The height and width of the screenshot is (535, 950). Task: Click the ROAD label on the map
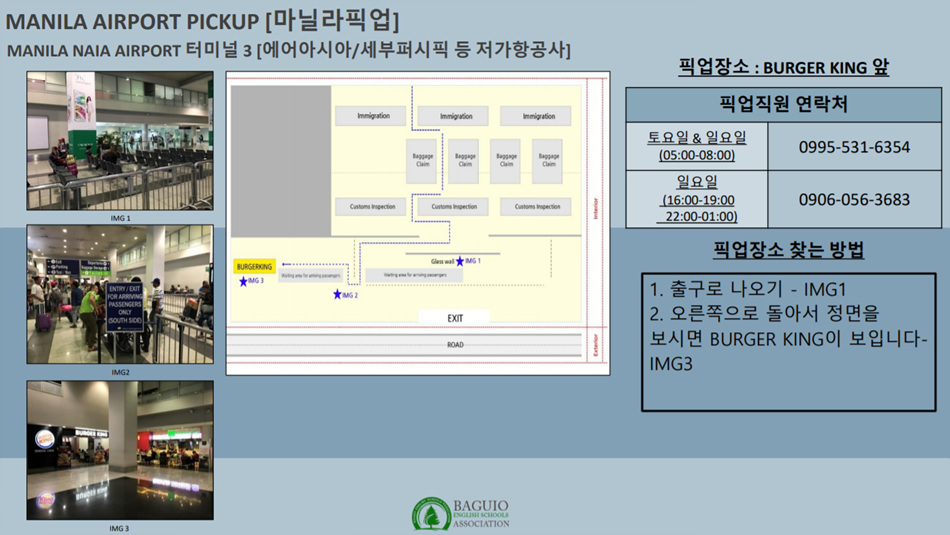point(455,345)
